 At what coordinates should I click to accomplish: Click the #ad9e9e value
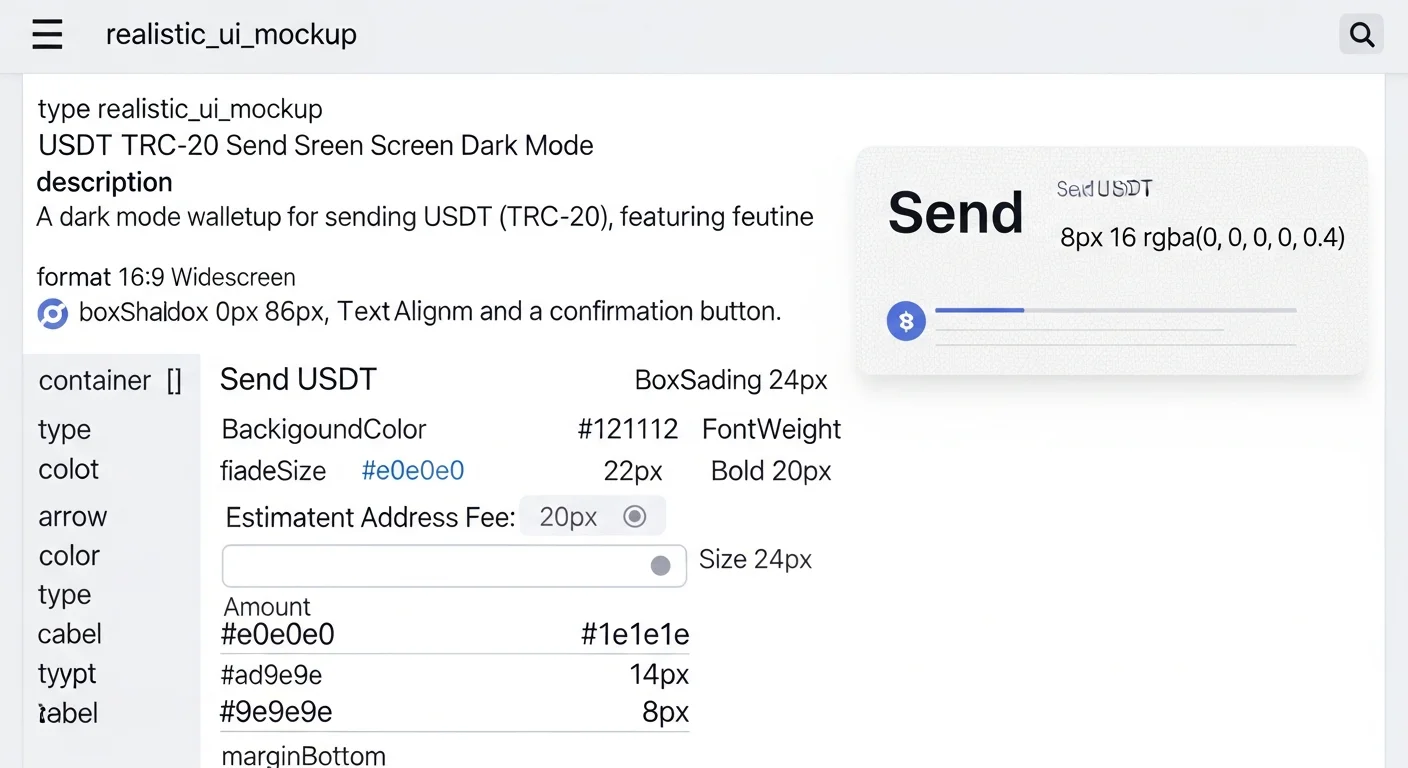pyautogui.click(x=271, y=676)
